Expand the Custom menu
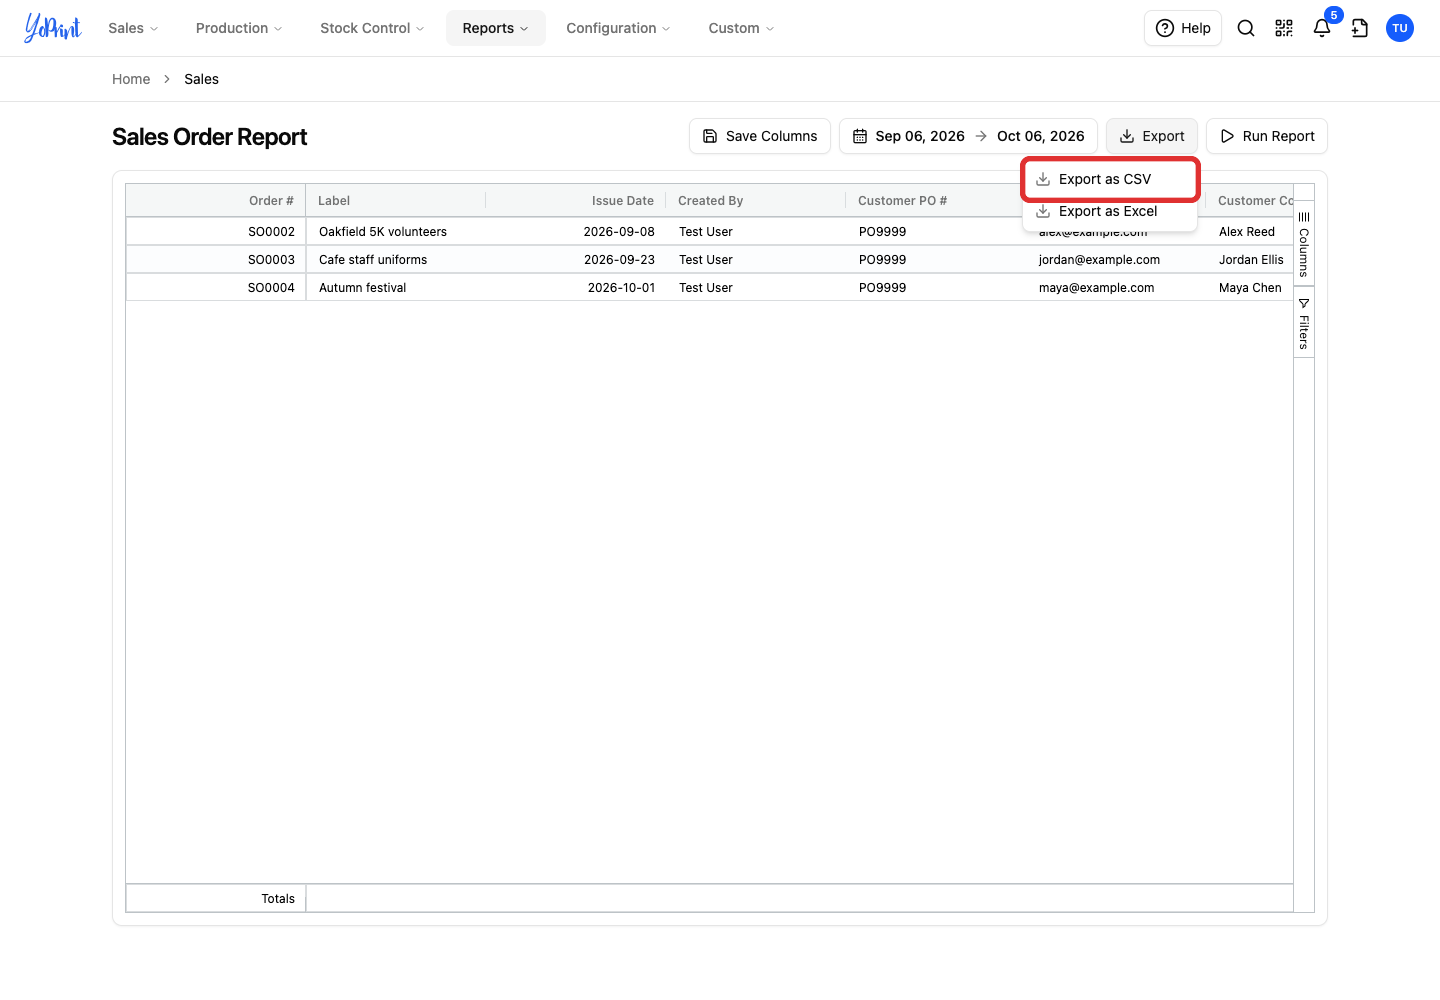This screenshot has width=1440, height=1000. [741, 28]
